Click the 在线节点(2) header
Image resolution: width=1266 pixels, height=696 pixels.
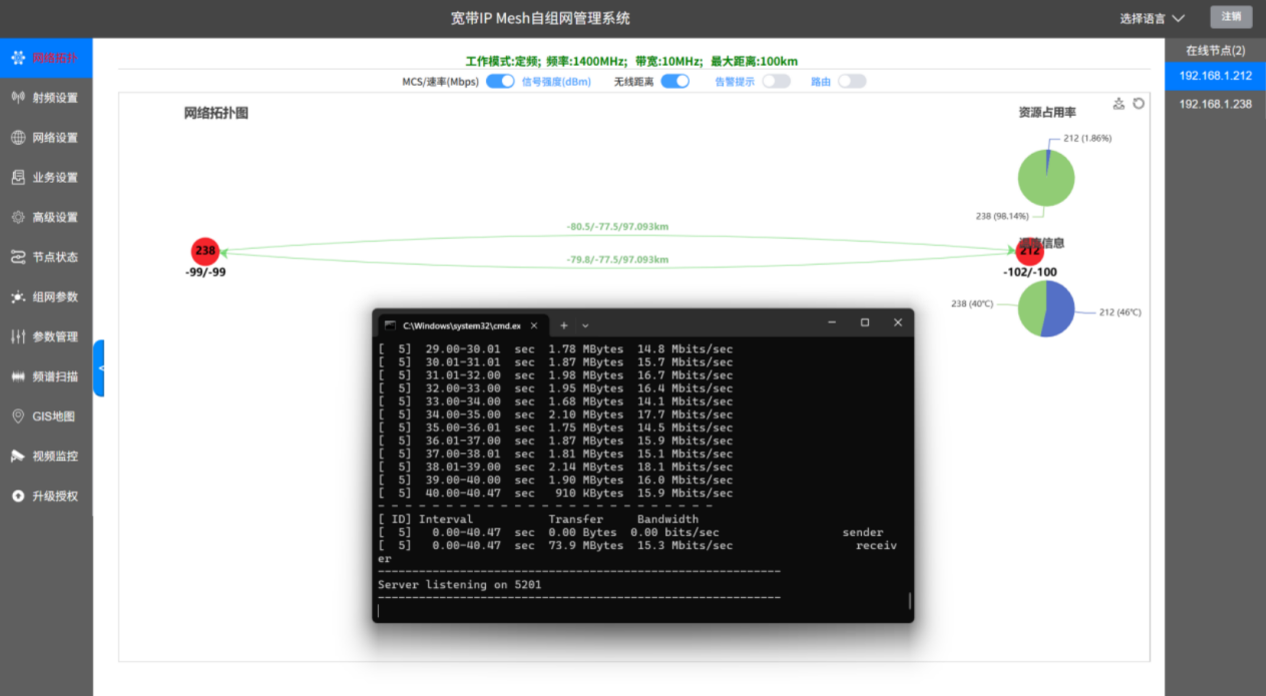click(1215, 50)
